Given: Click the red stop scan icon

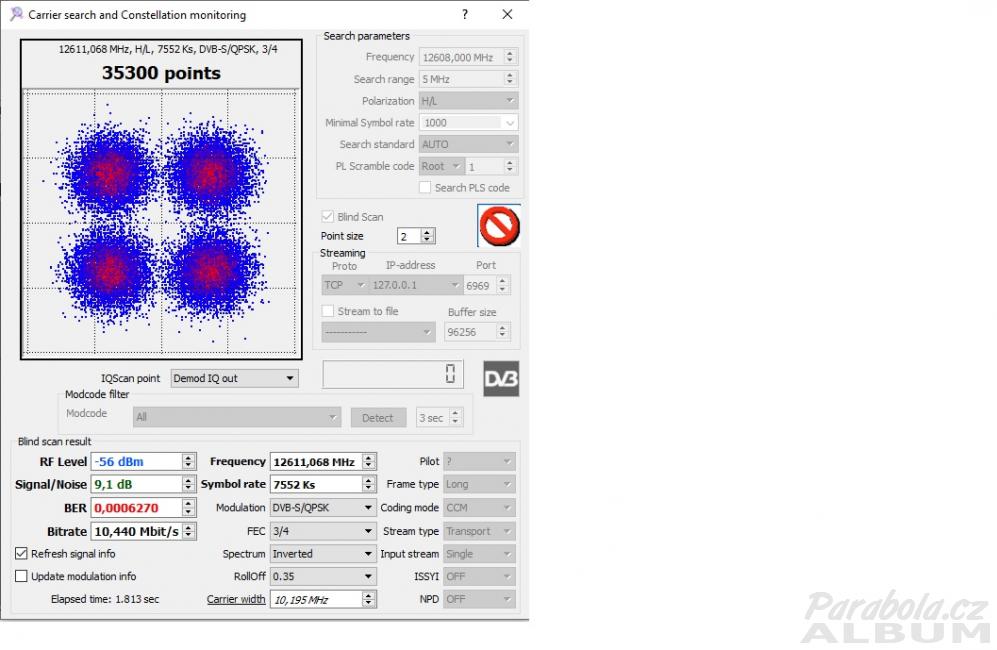Looking at the screenshot, I should (499, 226).
